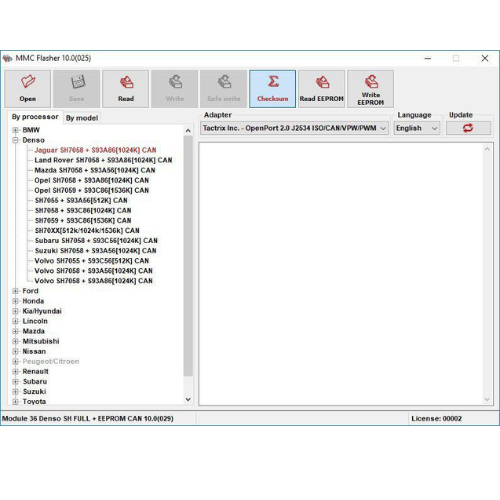Click tree panel scrollbar down arrow
The width and height of the screenshot is (500, 500).
188,399
